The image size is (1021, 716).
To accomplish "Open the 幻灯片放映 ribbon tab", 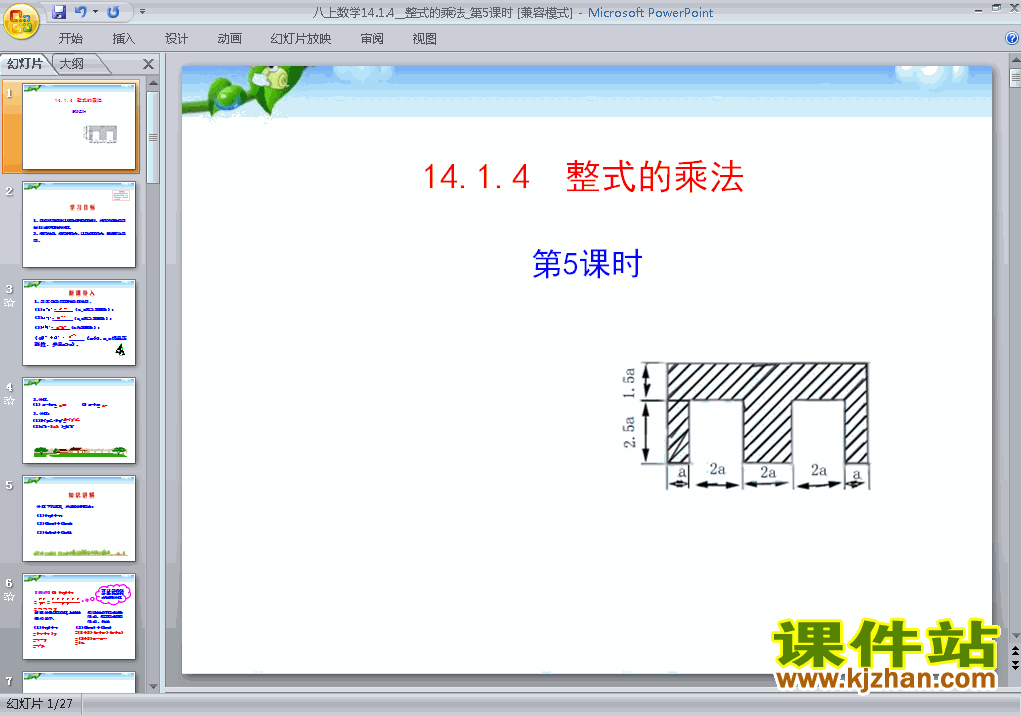I will [300, 38].
